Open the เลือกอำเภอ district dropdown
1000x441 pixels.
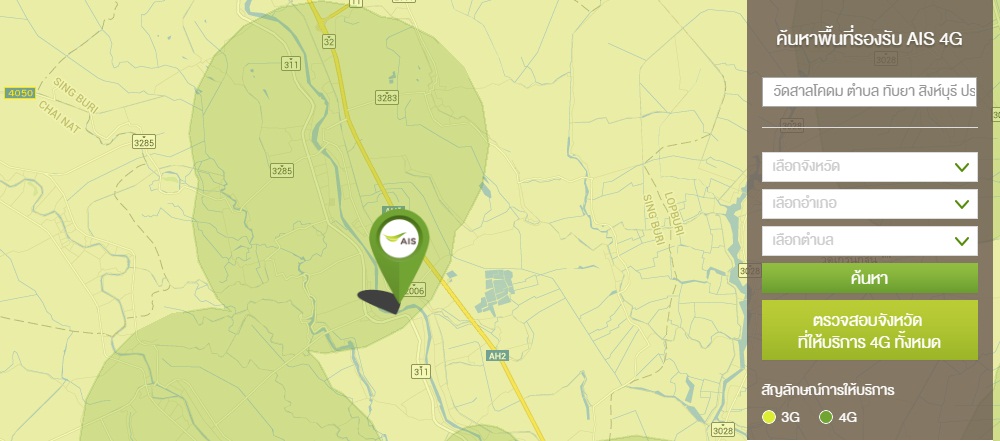tap(869, 204)
